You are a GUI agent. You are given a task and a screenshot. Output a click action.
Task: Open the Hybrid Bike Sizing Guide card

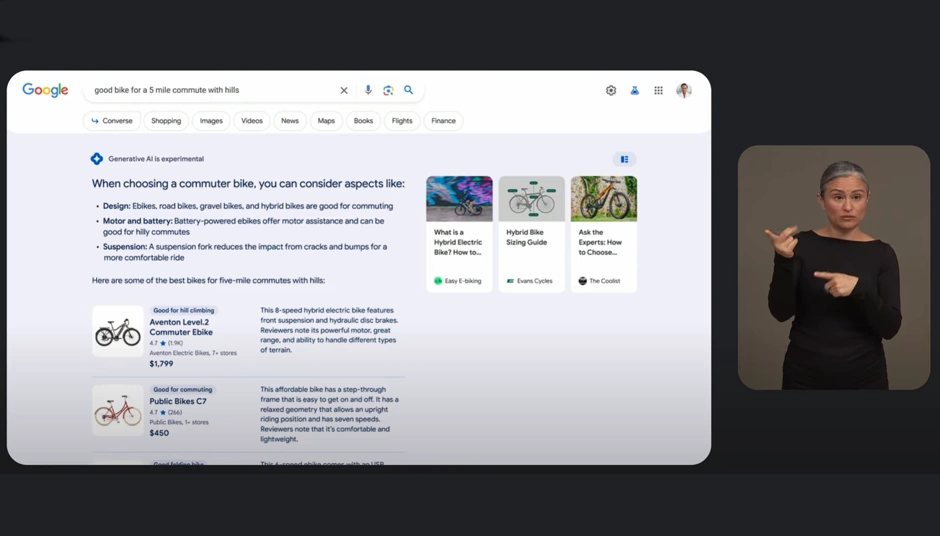point(532,234)
